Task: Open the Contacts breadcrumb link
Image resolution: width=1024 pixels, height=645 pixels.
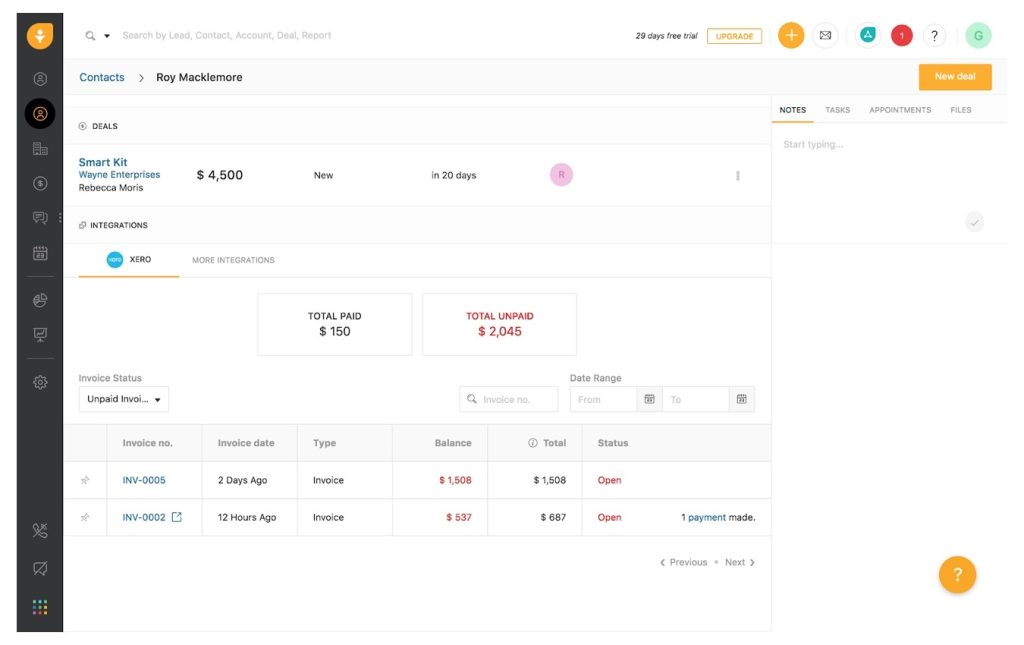Action: [102, 77]
